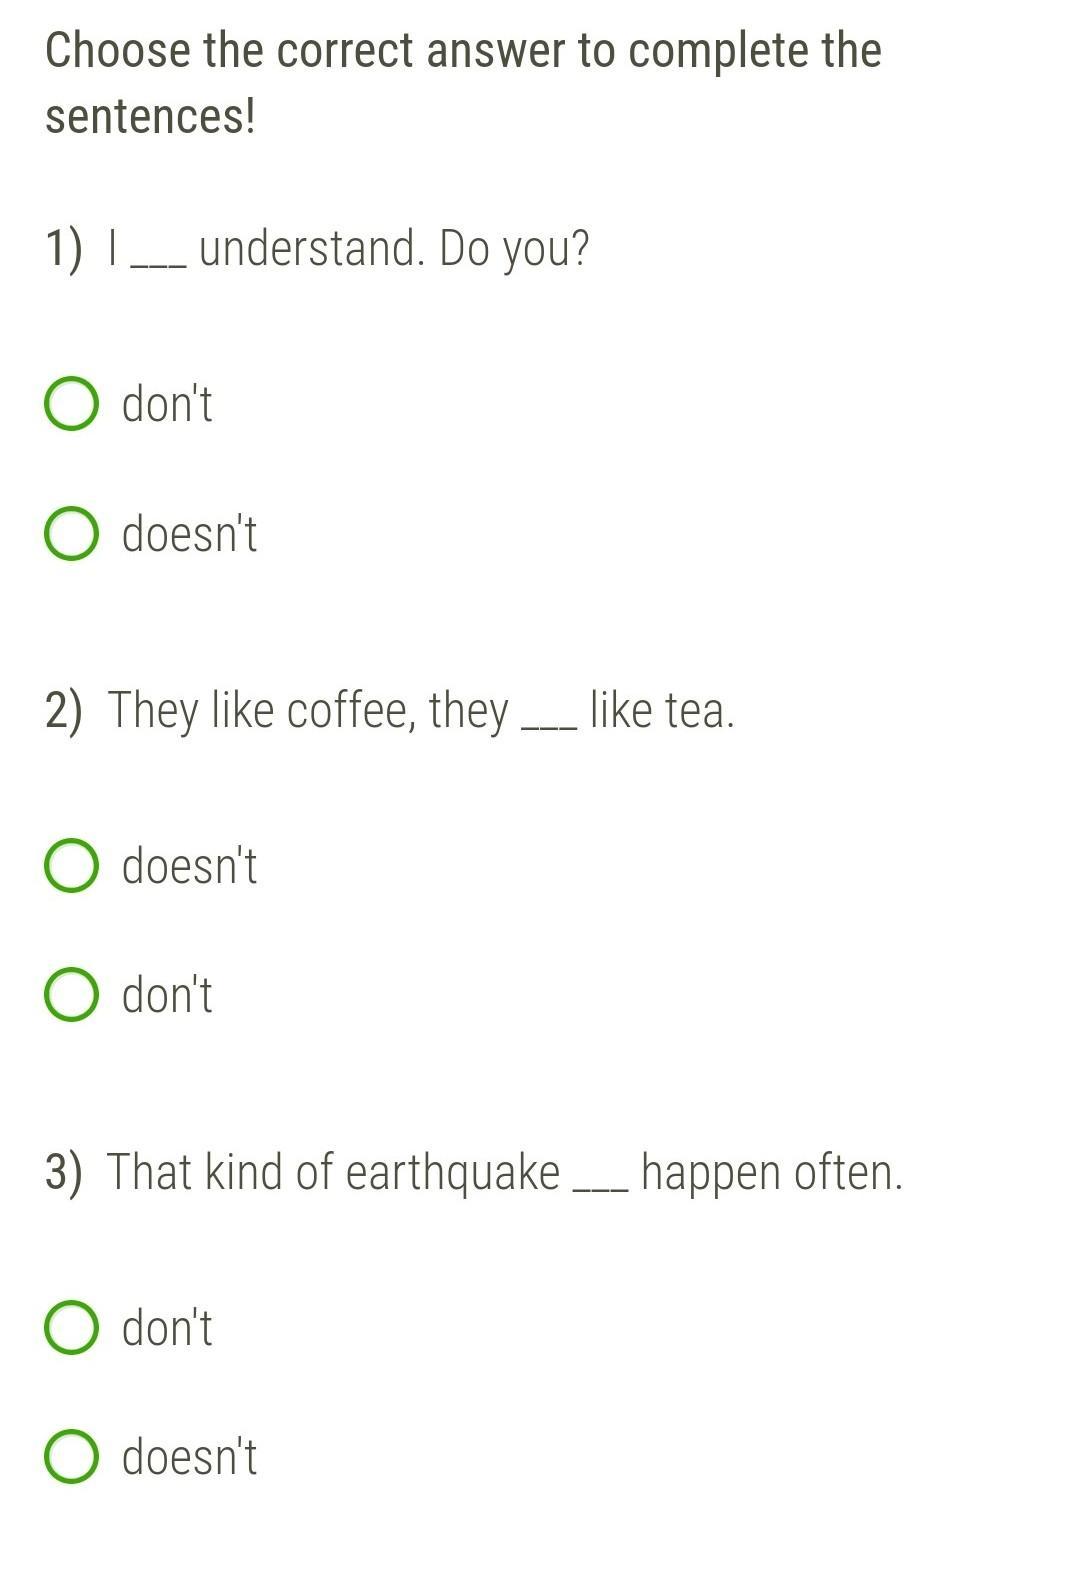Pick "don't" radio circle for earthquake question
This screenshot has width=1080, height=1580.
(x=71, y=1328)
